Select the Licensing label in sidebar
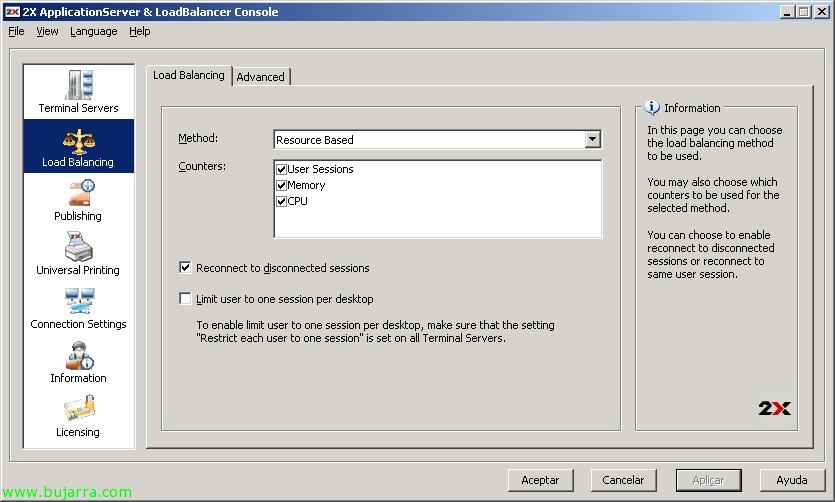835x502 pixels. (78, 432)
